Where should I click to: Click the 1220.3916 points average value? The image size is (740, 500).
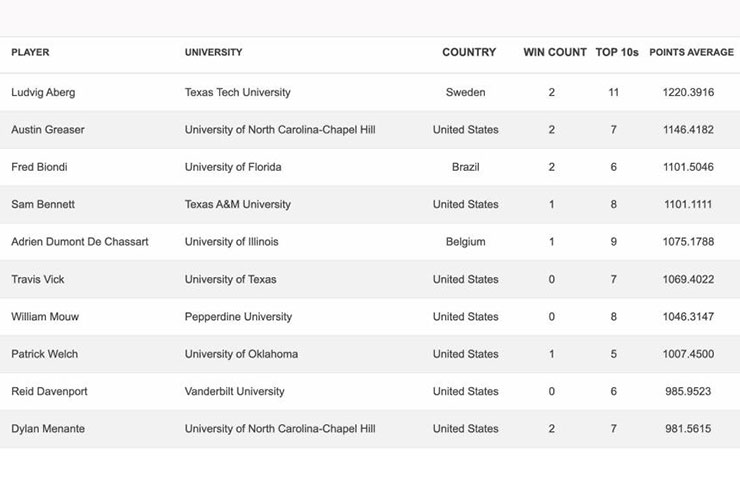click(x=688, y=93)
